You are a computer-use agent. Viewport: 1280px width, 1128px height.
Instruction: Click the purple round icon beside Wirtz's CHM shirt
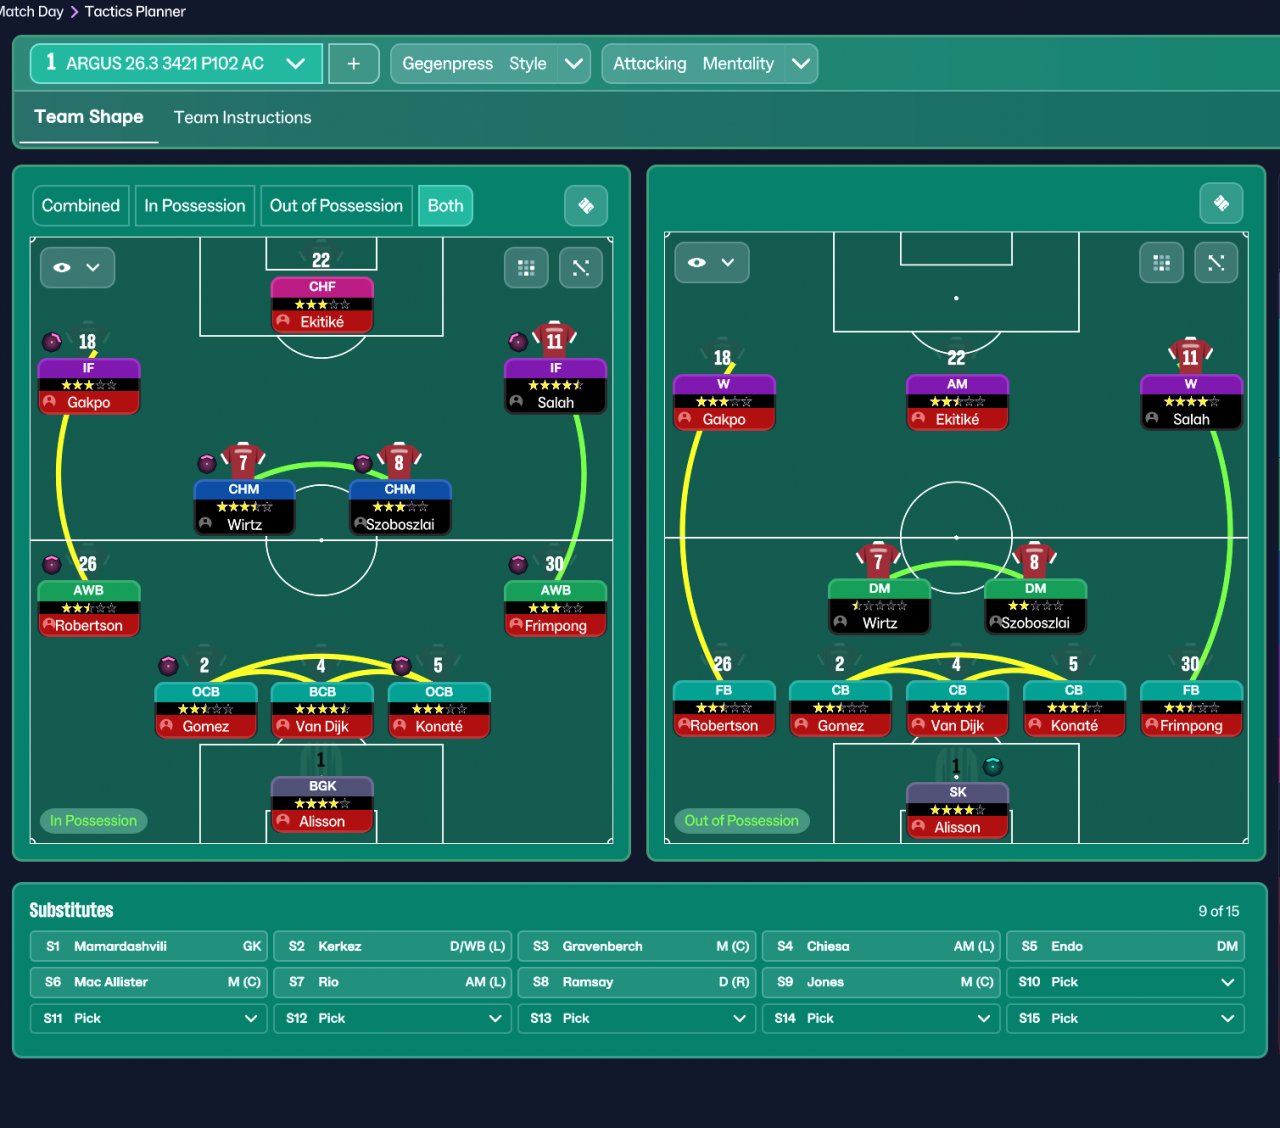pyautogui.click(x=207, y=463)
